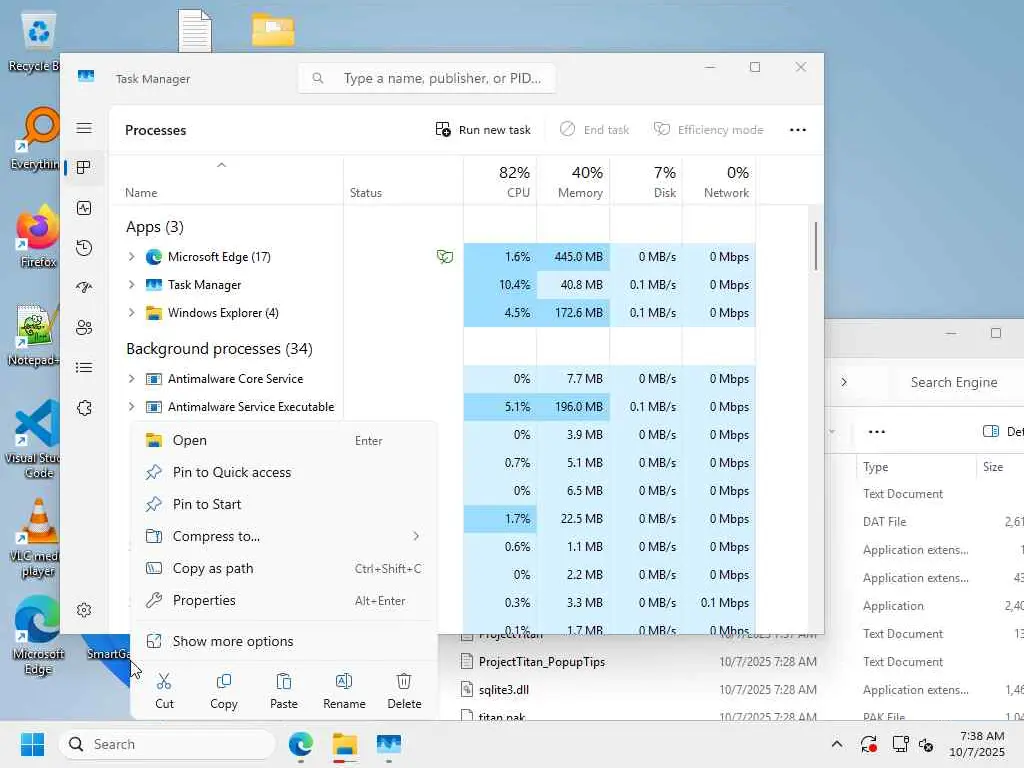Open Services page in Task Manager sidebar

click(84, 408)
